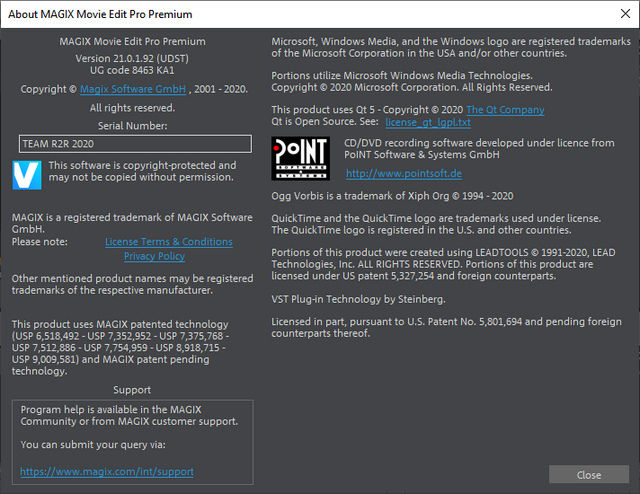Screen dimensions: 640x494
Task: Click the "Please note:" label
Action: (40, 242)
